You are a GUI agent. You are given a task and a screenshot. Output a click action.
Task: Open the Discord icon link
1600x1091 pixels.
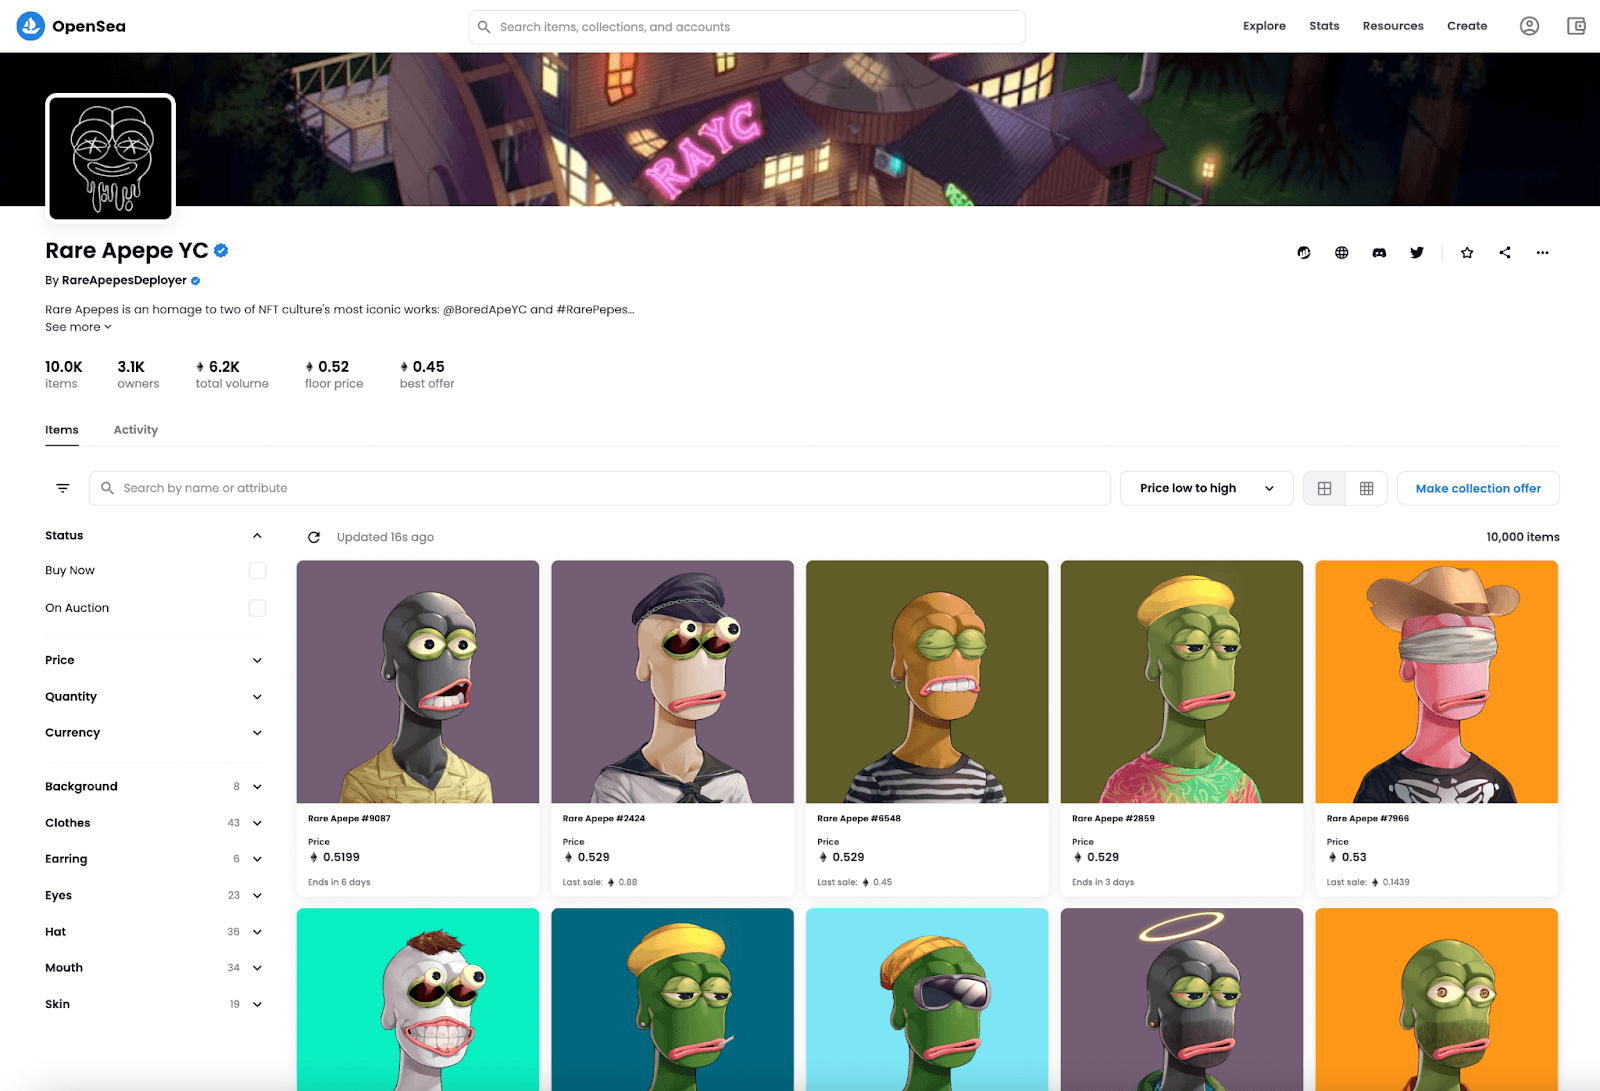click(1379, 253)
